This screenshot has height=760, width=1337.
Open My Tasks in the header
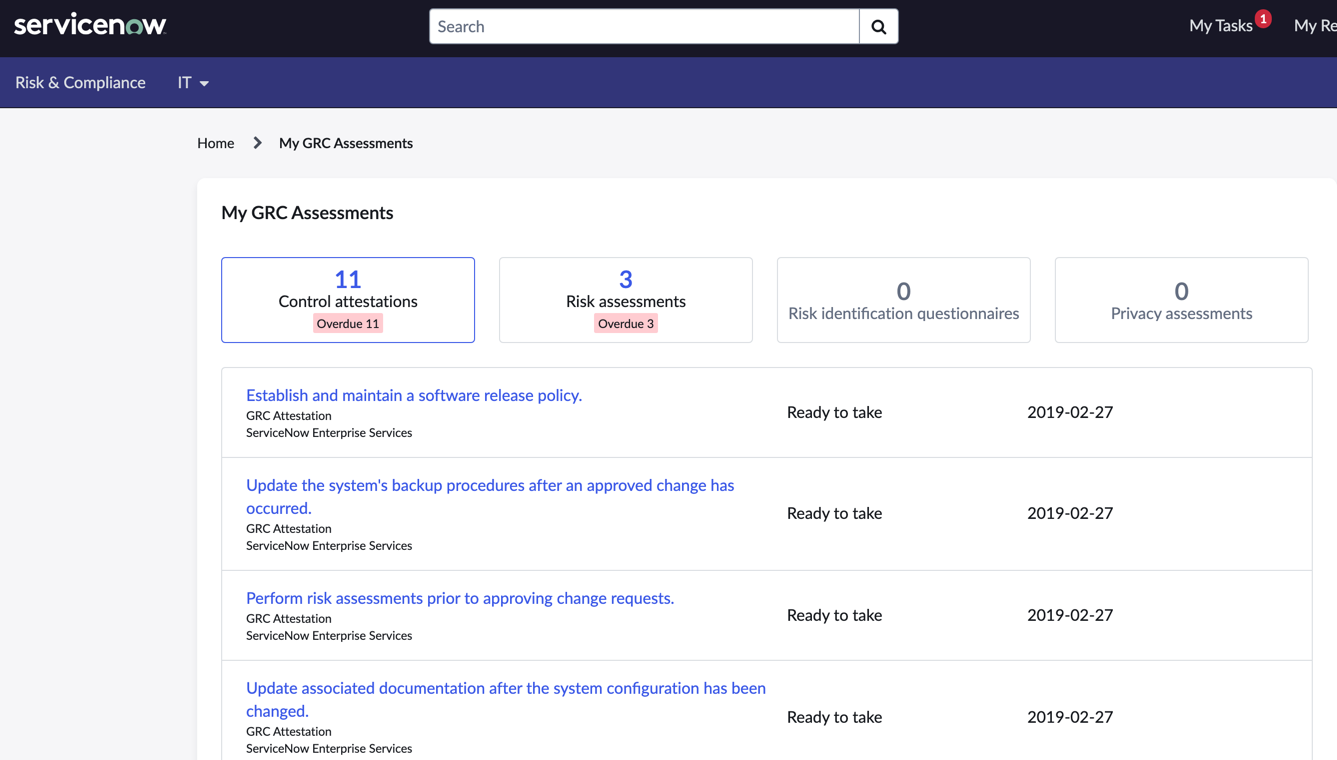click(1220, 26)
